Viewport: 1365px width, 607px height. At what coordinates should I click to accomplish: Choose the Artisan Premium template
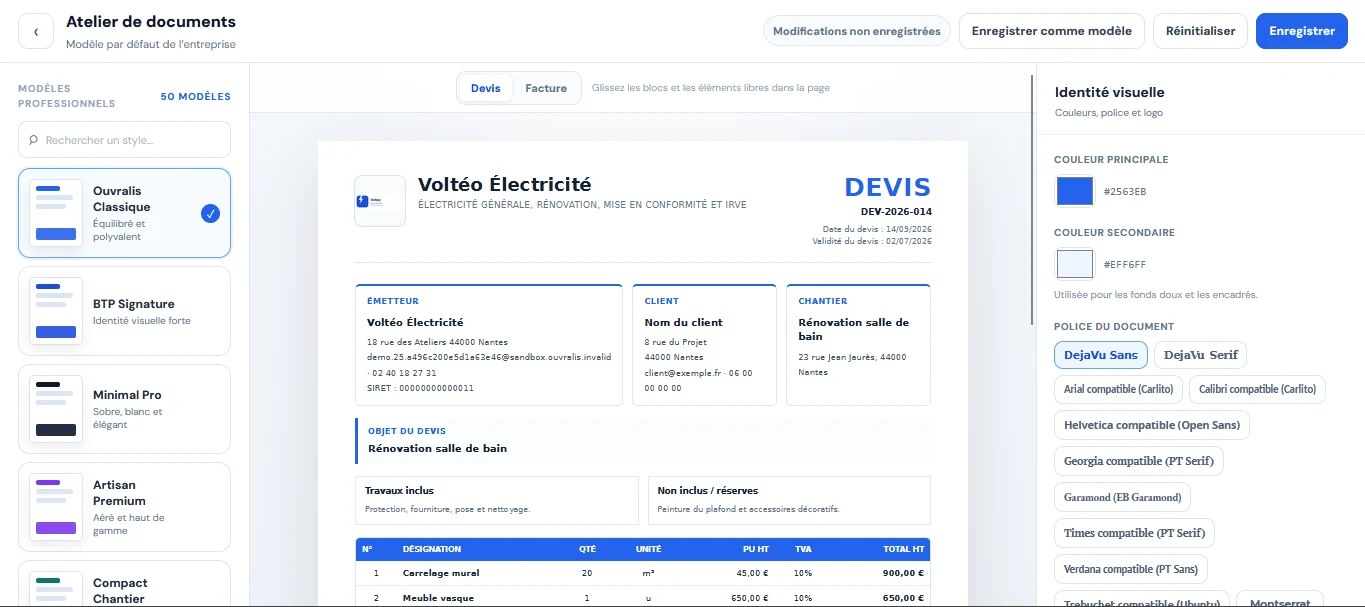click(x=124, y=507)
